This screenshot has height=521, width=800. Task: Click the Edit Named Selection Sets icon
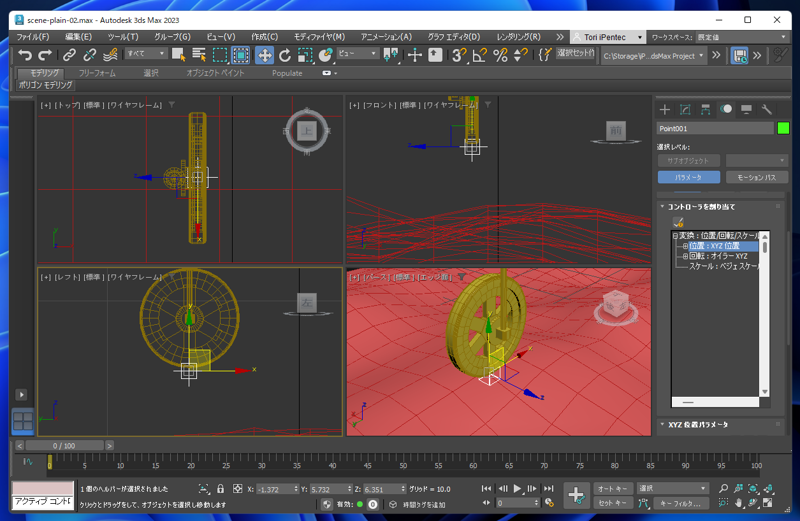point(544,55)
